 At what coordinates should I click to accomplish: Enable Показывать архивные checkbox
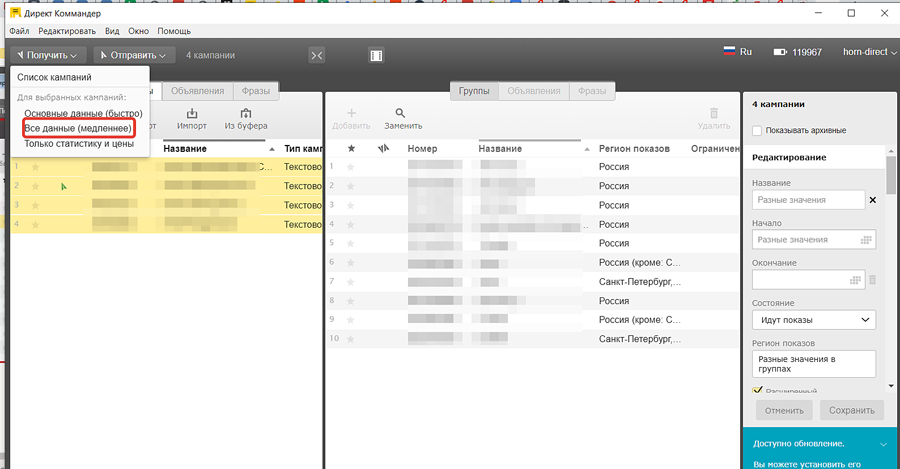(757, 130)
